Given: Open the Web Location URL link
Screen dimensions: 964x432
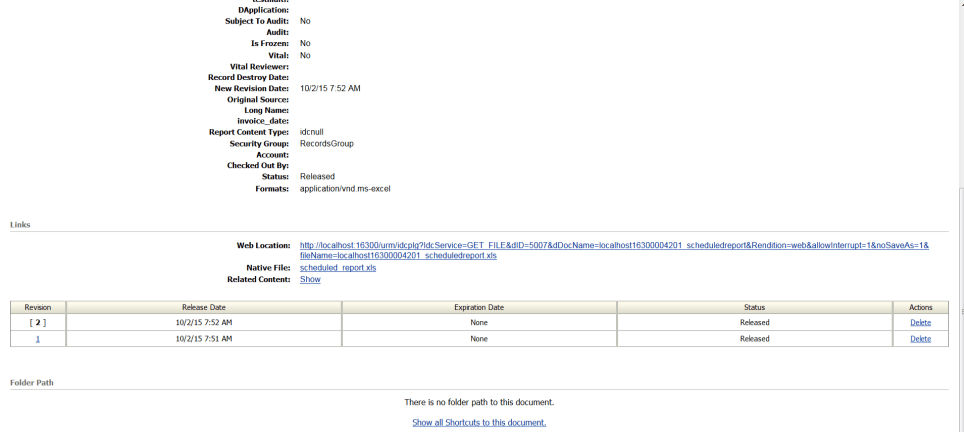Looking at the screenshot, I should [x=613, y=246].
